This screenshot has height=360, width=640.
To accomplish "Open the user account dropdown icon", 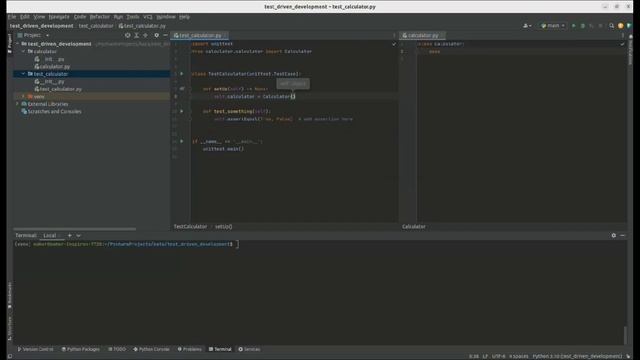I will click(x=527, y=26).
